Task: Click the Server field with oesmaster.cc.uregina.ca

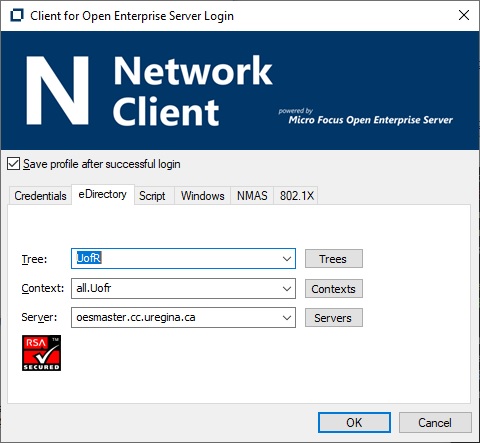Action: 183,318
